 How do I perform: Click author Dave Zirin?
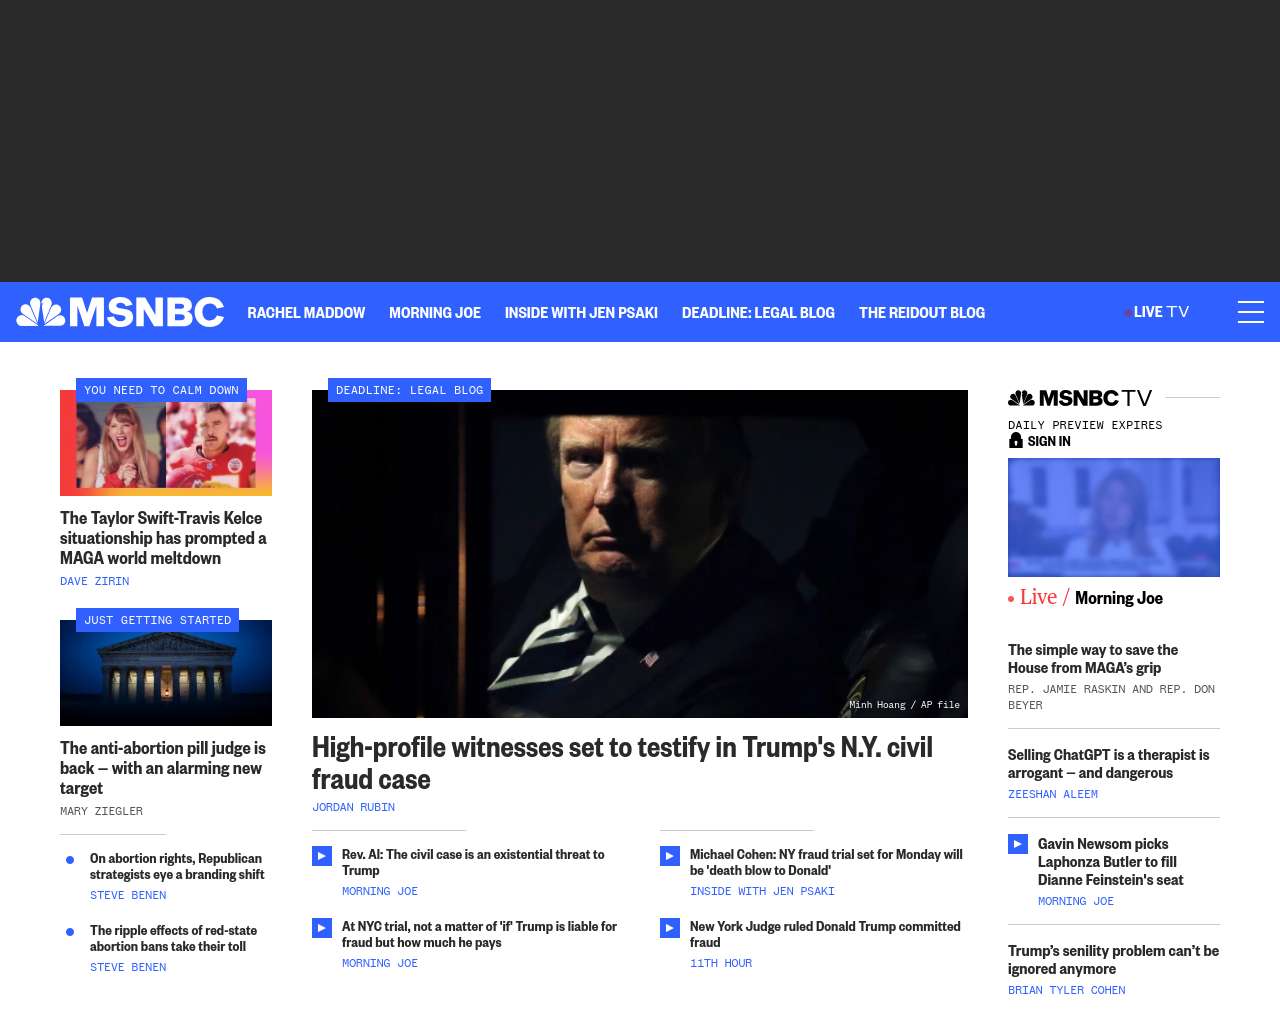[x=94, y=581]
